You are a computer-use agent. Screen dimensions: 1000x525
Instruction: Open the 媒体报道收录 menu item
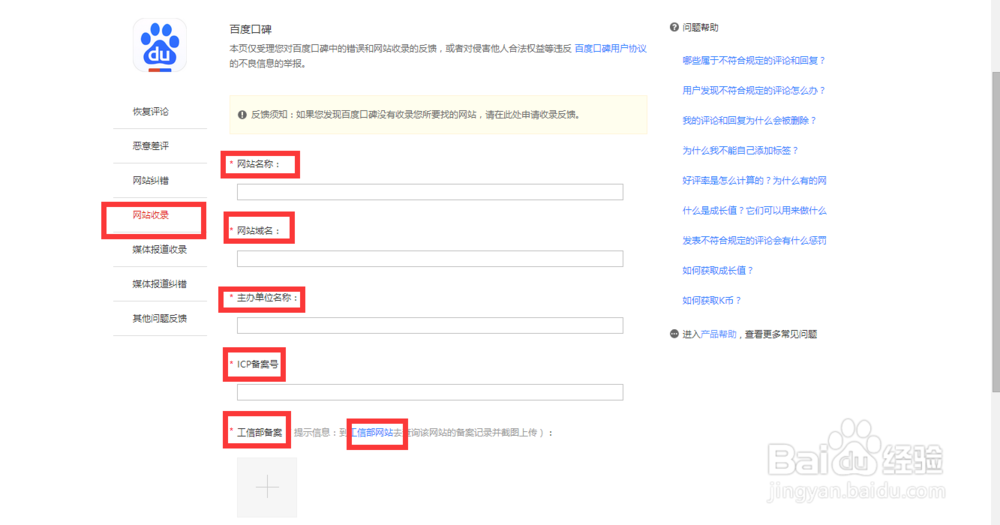point(159,249)
